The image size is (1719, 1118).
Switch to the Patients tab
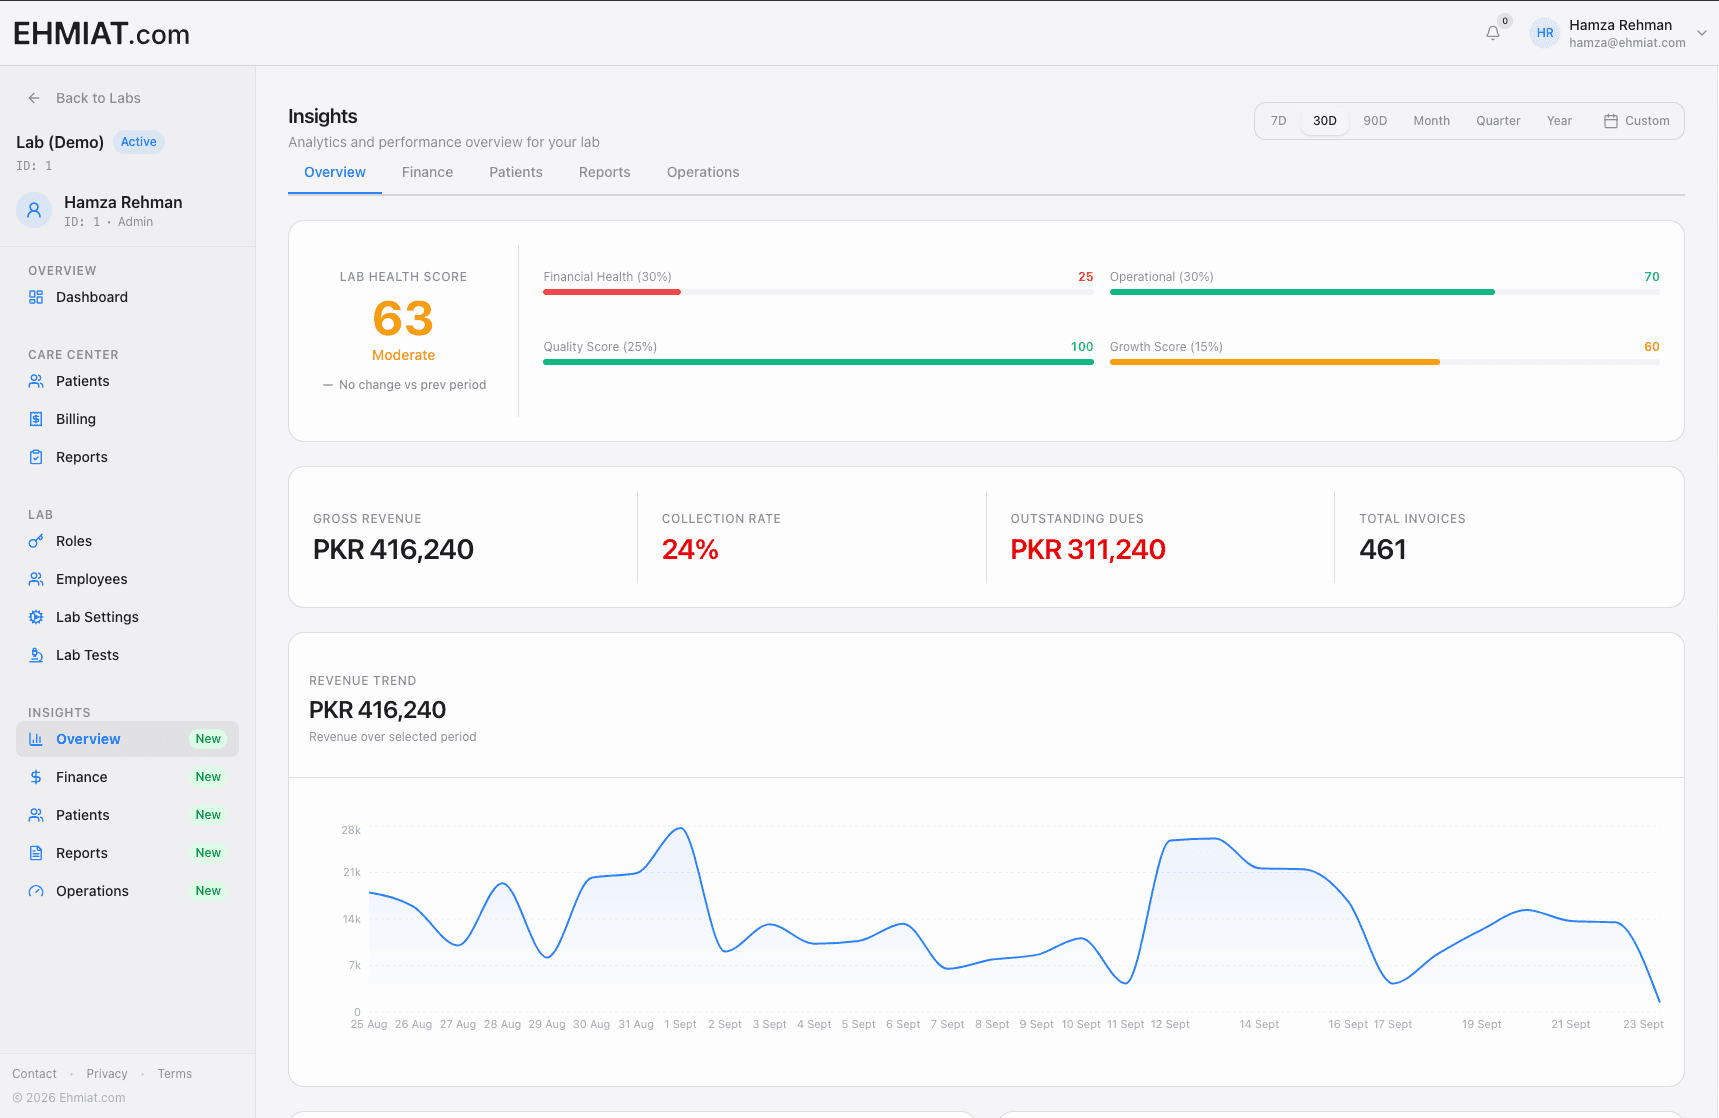tap(516, 172)
